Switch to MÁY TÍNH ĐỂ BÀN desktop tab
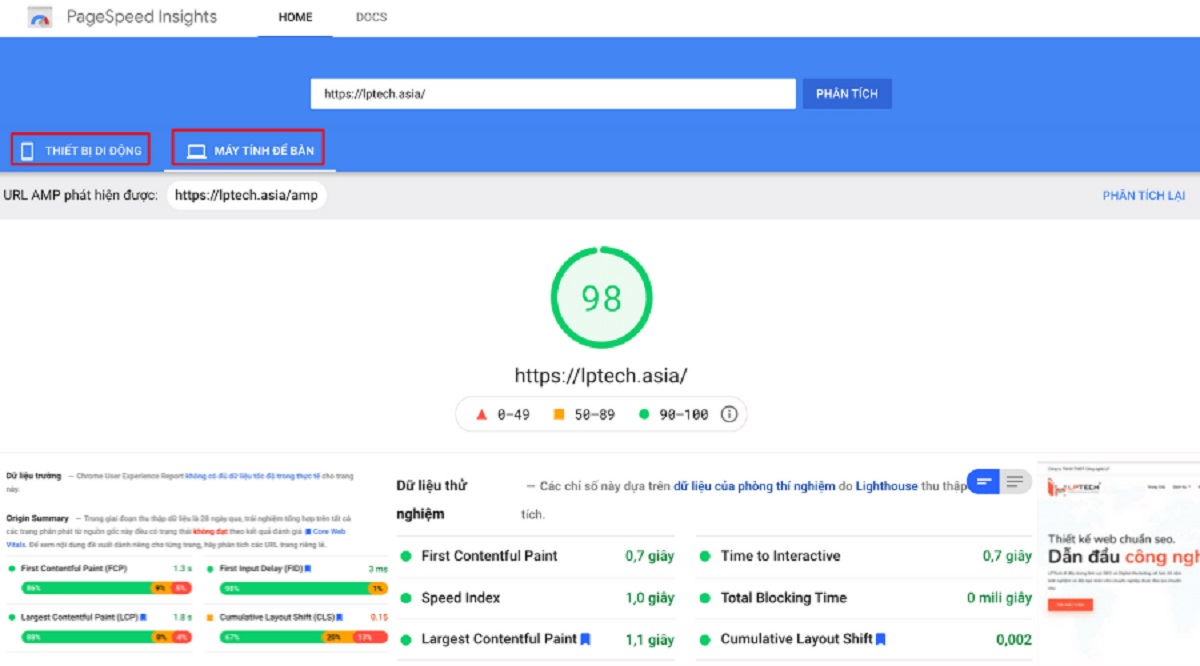This screenshot has height=666, width=1200. tap(248, 150)
